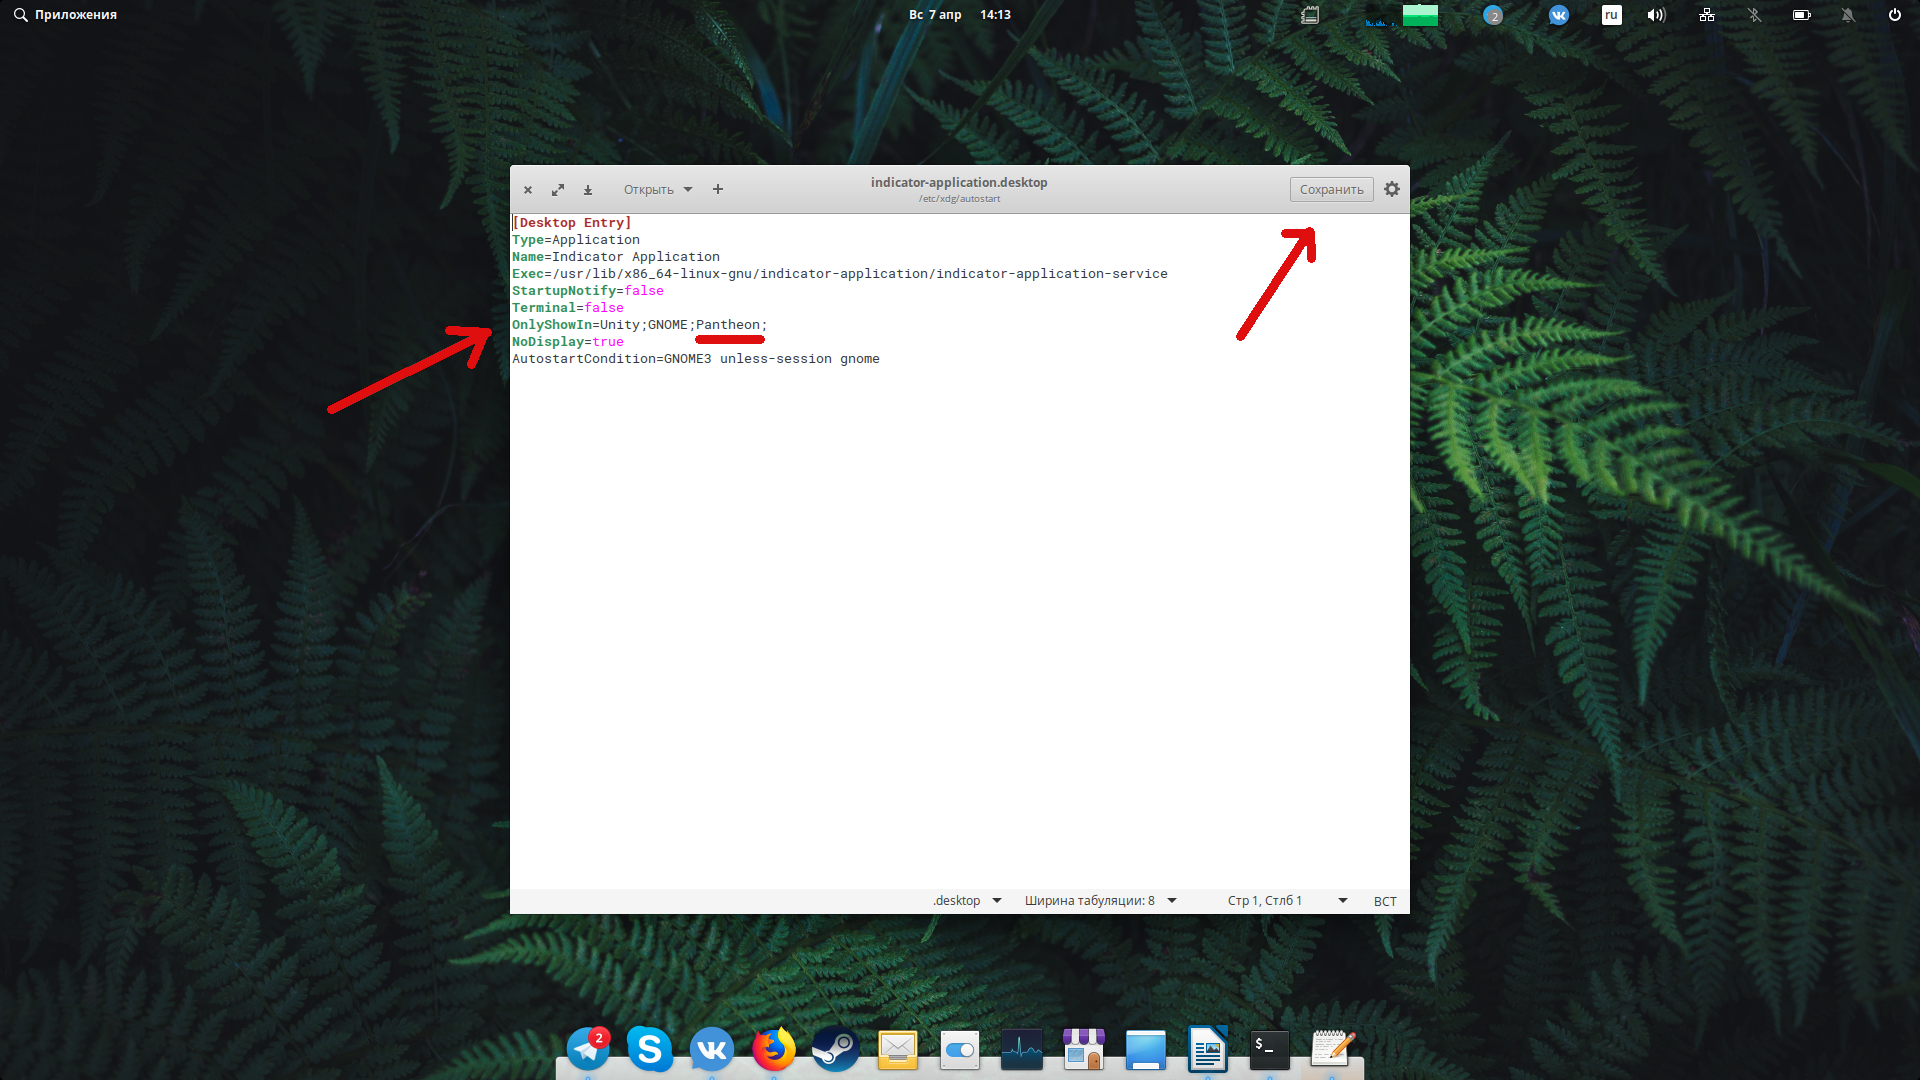Open the Приложения applications menu
This screenshot has width=1920, height=1080.
(x=76, y=15)
